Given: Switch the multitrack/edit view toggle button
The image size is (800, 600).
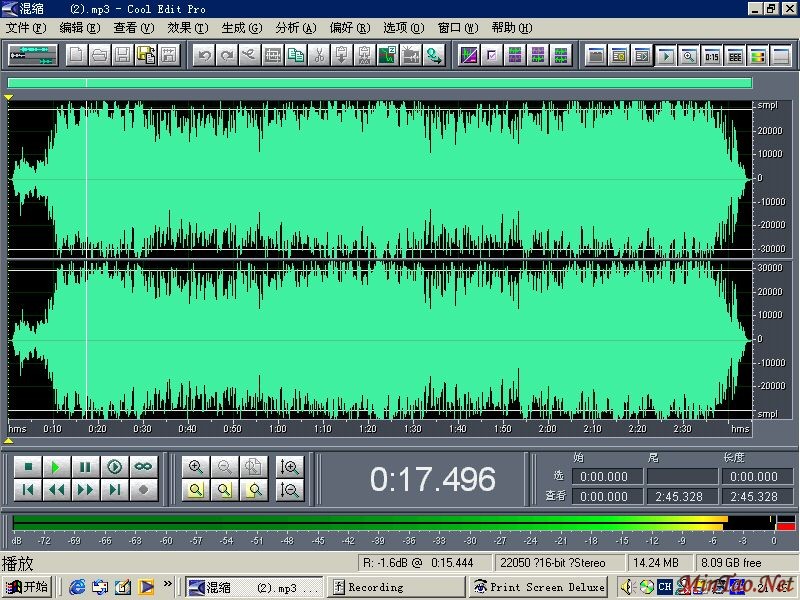Looking at the screenshot, I should [x=34, y=55].
